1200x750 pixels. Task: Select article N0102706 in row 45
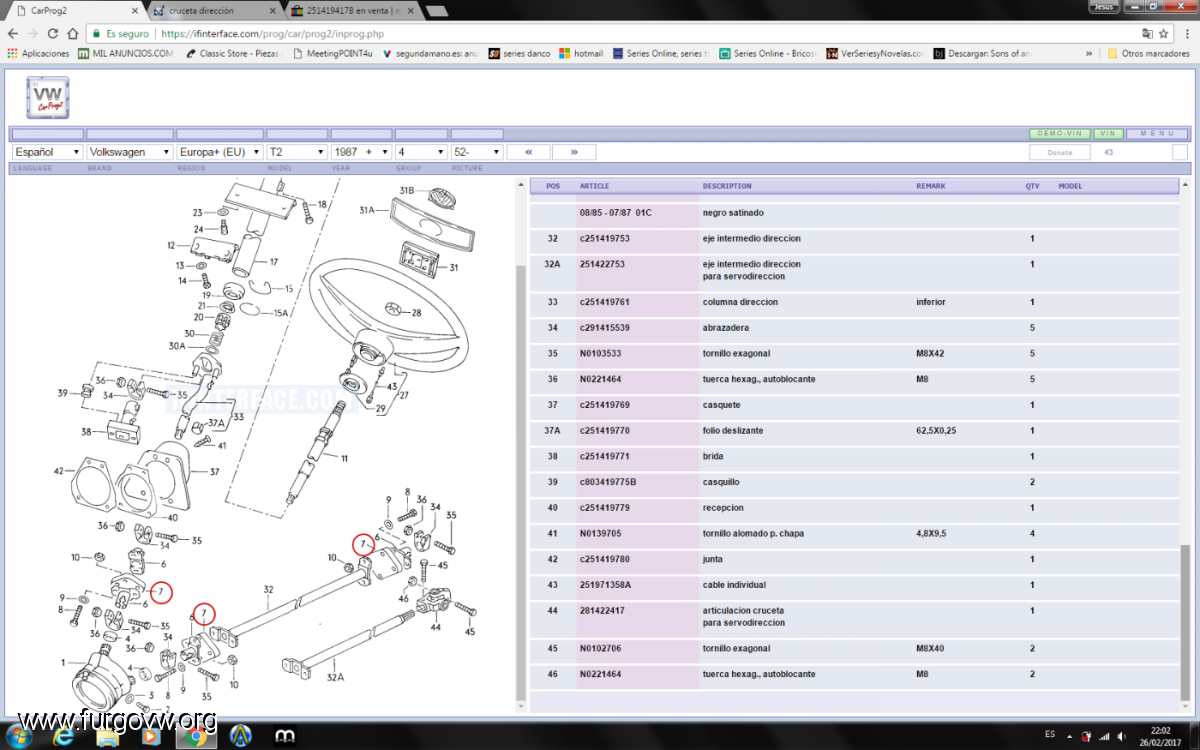coord(600,648)
